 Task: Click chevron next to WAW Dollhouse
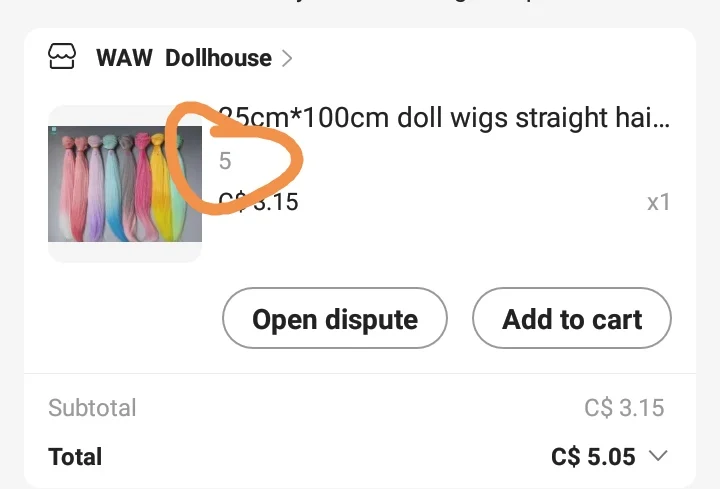point(287,58)
